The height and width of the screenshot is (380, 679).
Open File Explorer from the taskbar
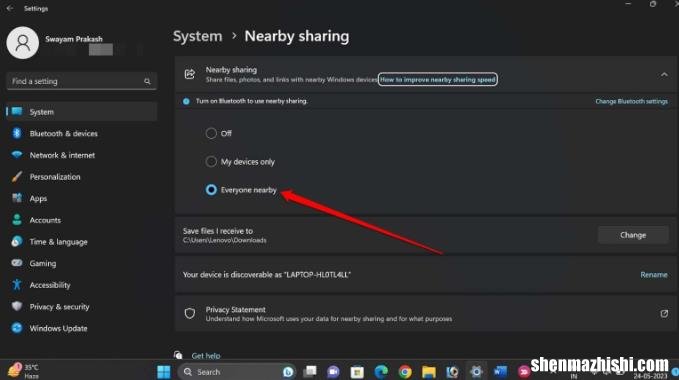(429, 372)
